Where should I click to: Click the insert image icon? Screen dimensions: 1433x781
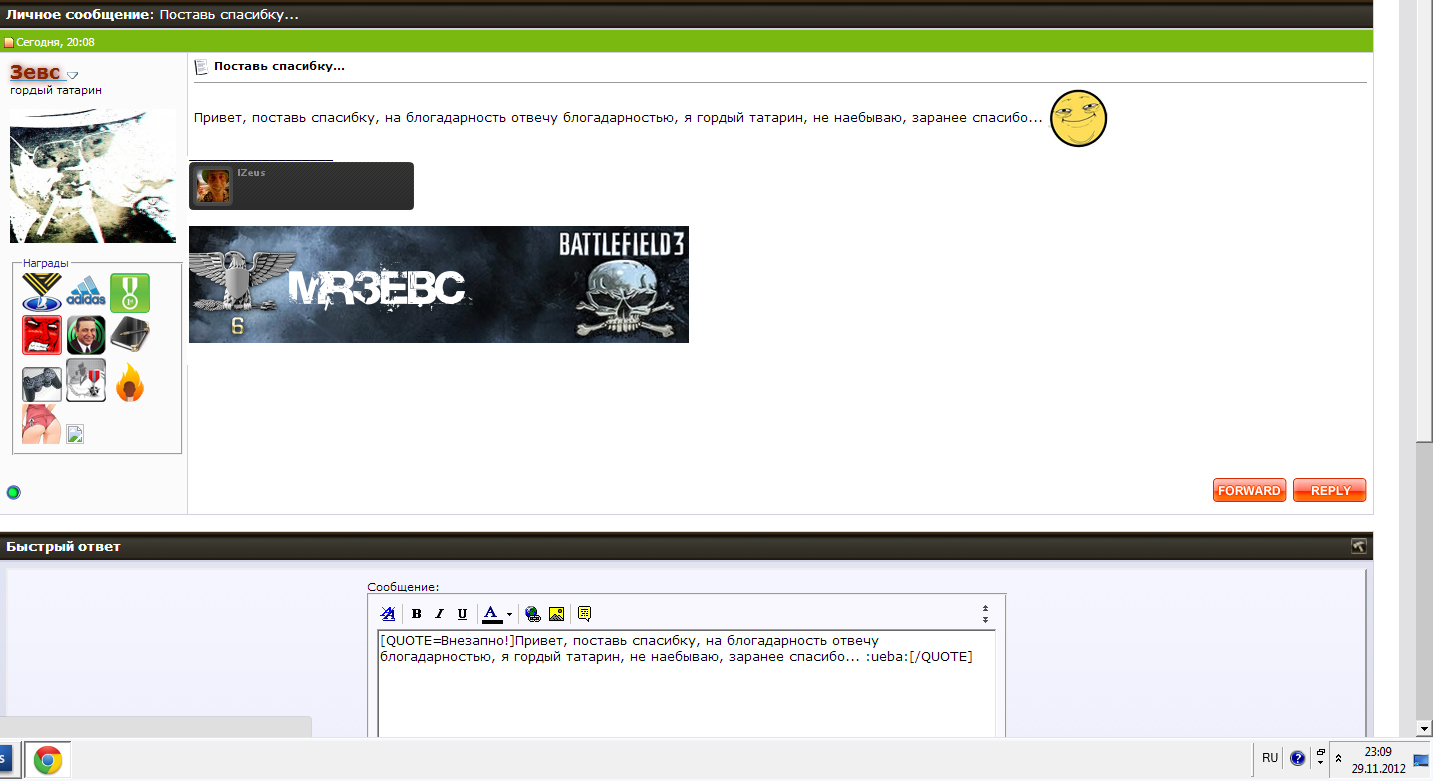coord(556,614)
